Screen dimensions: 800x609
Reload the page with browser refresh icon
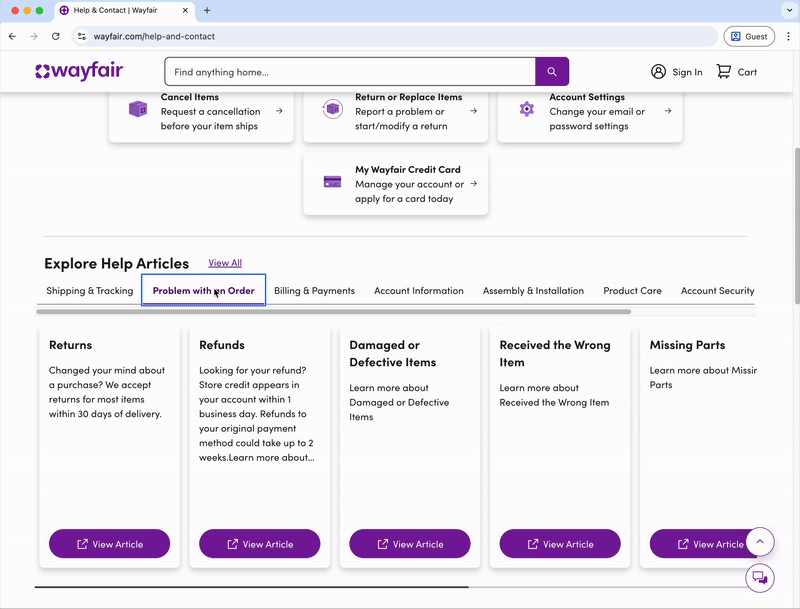point(56,36)
